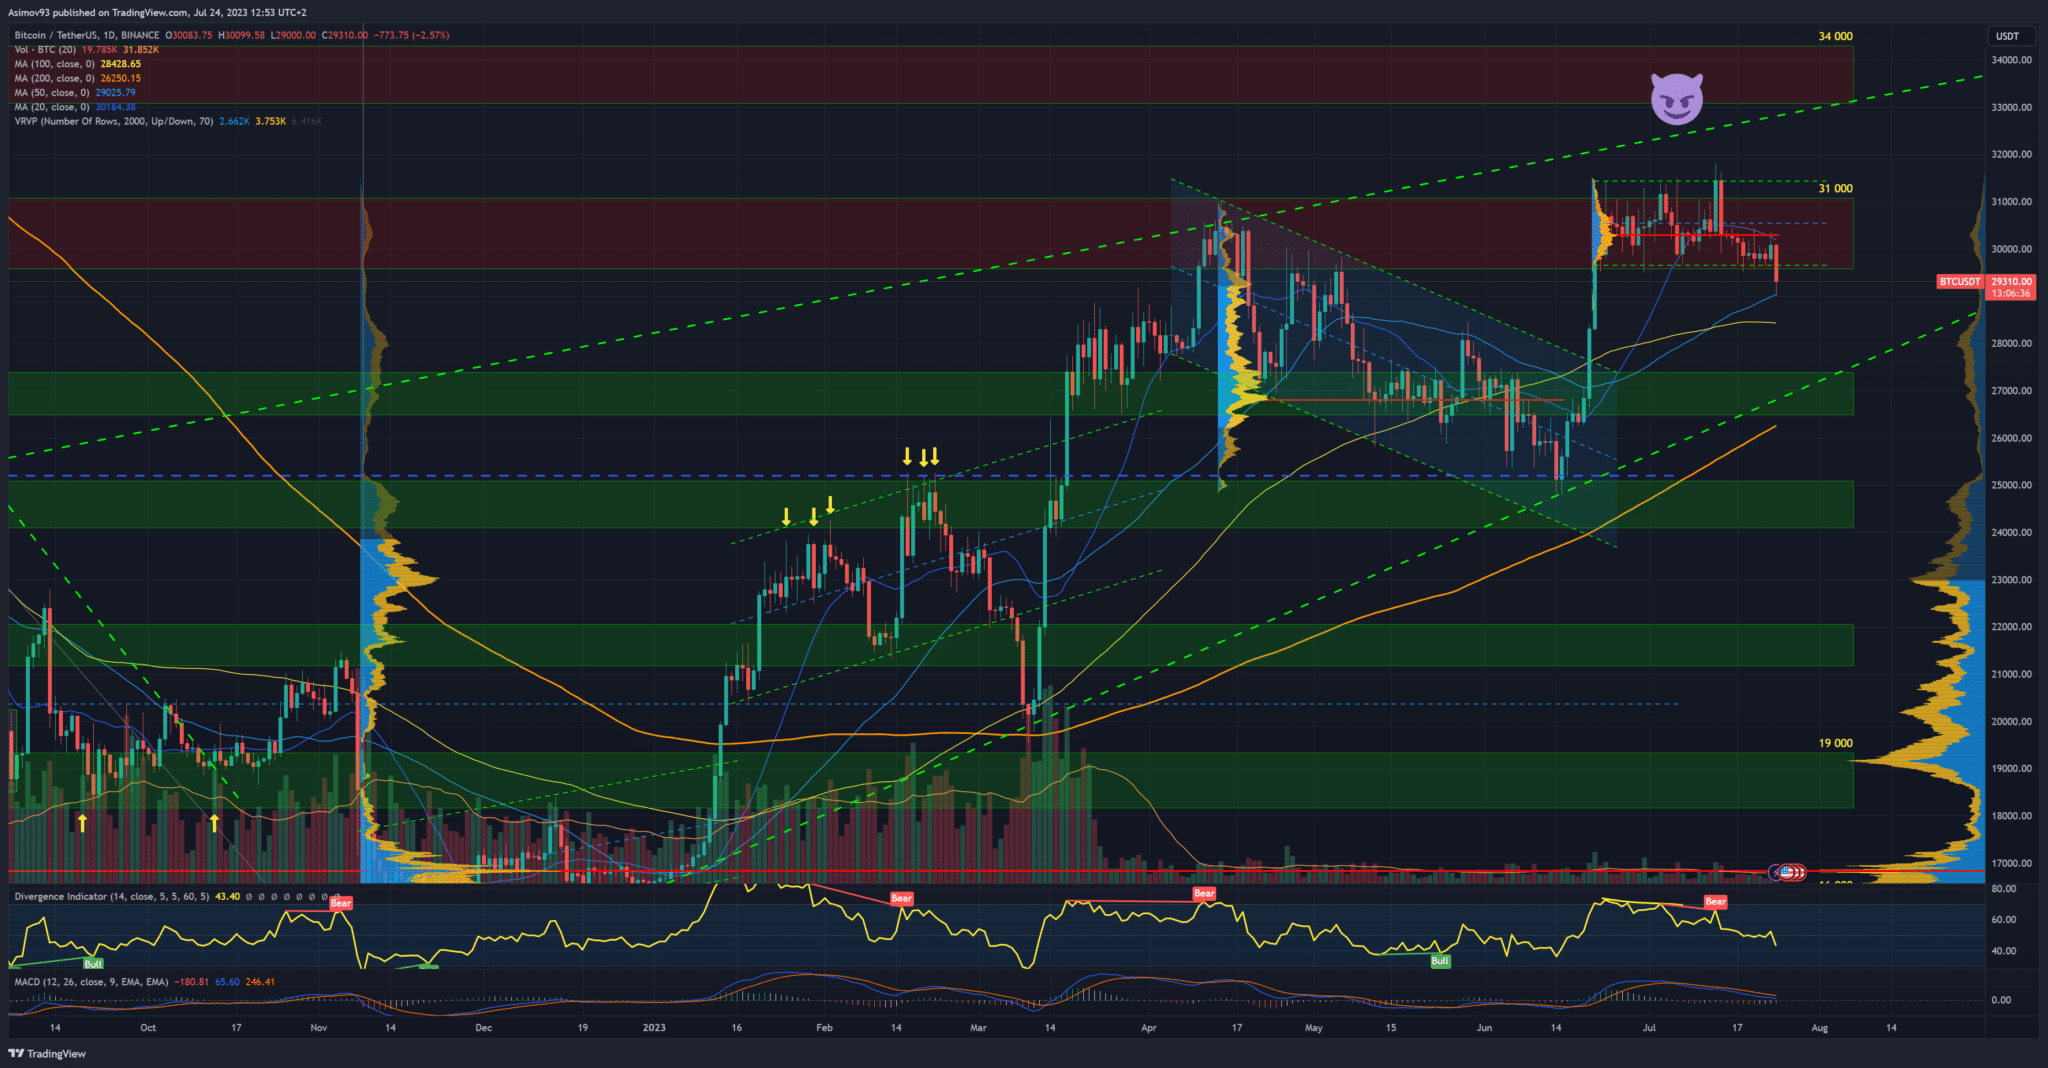Select the MA (20, close, 0) legend
Viewport: 2048px width, 1068px height.
click(x=52, y=107)
